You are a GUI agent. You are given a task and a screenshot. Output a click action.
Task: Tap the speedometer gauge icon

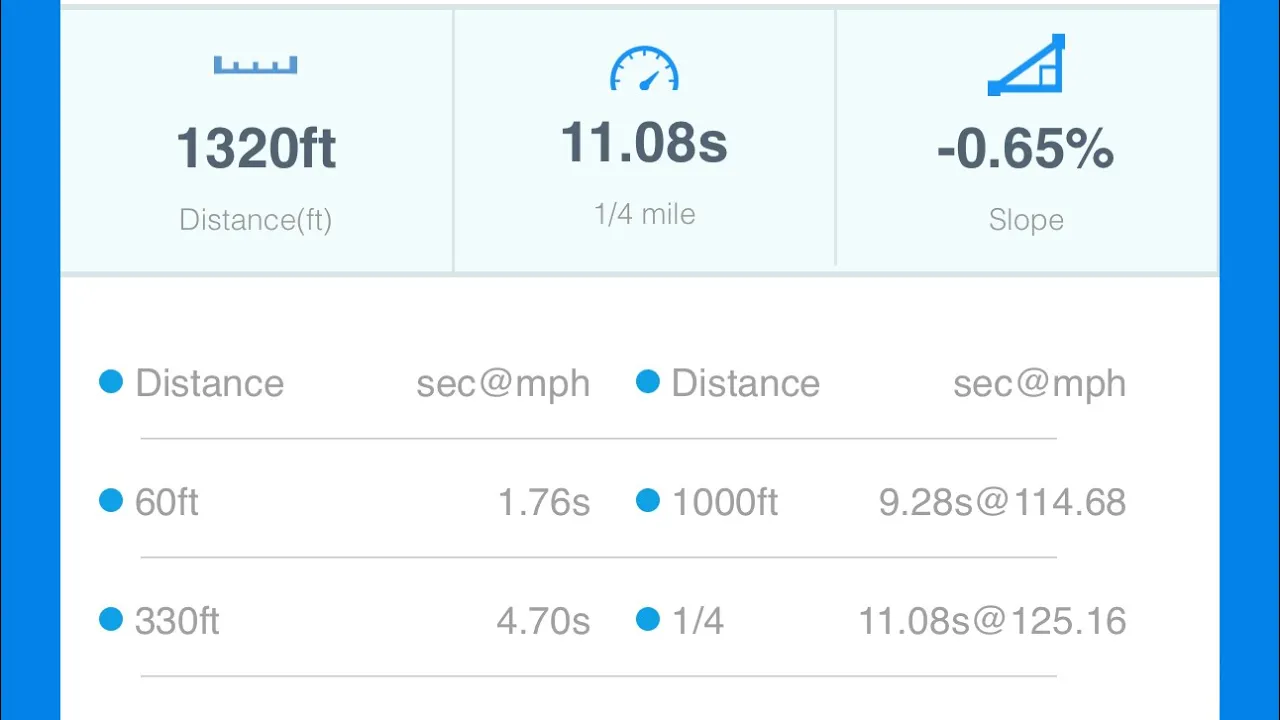(644, 68)
